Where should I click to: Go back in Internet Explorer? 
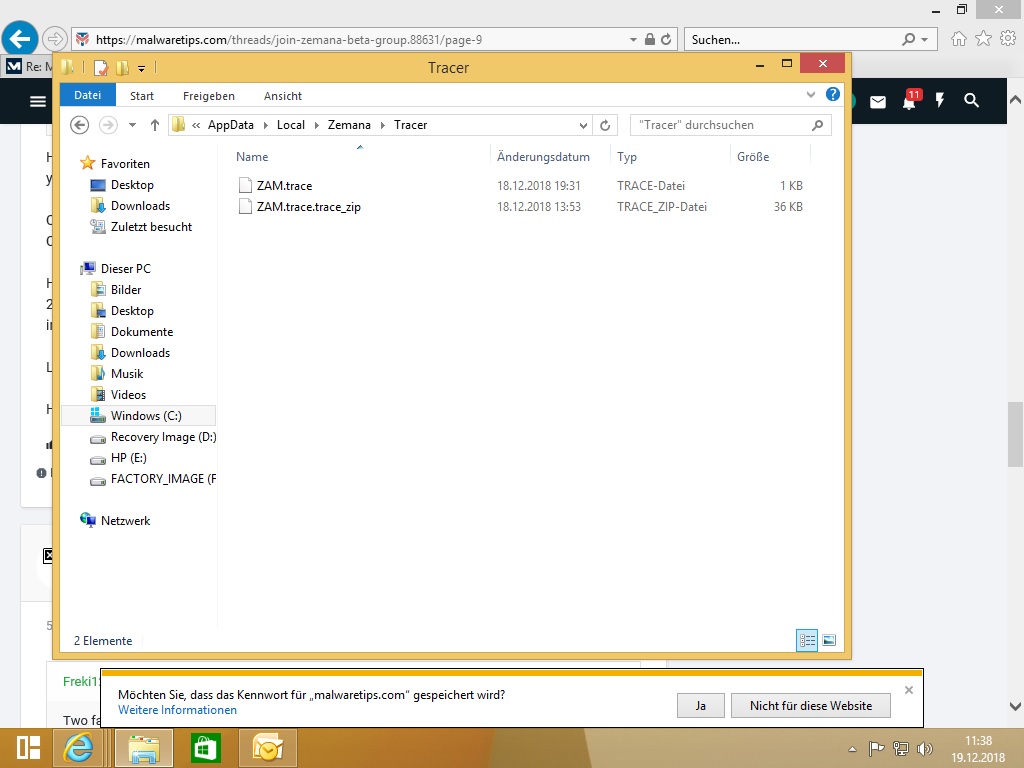(20, 39)
